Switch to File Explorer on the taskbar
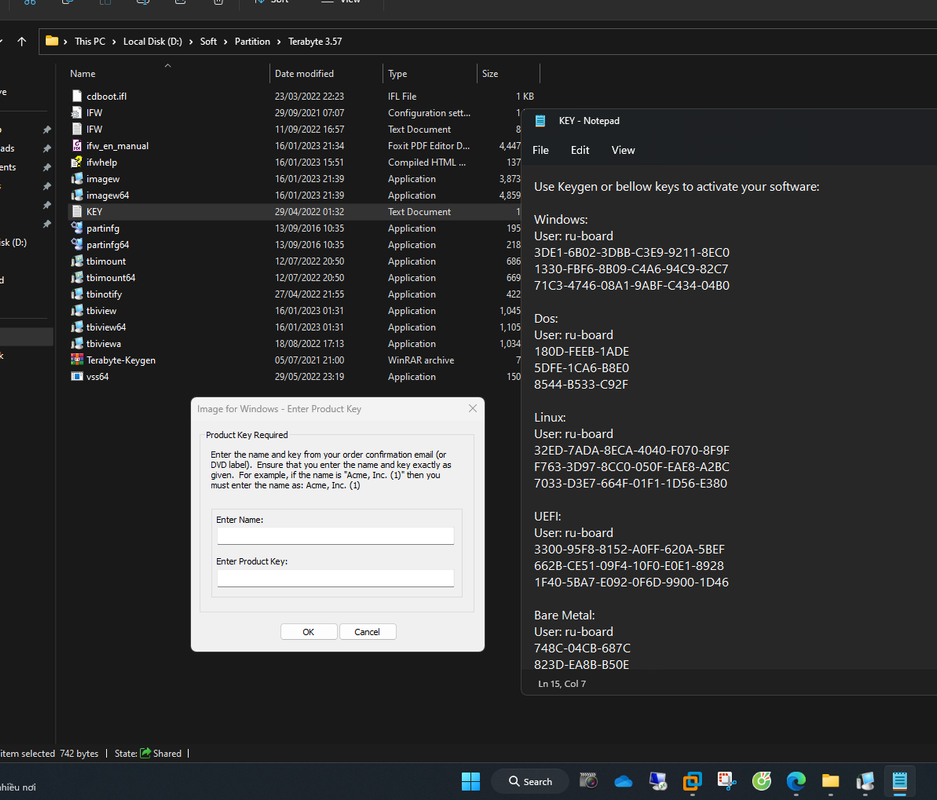This screenshot has width=937, height=800. [x=831, y=781]
